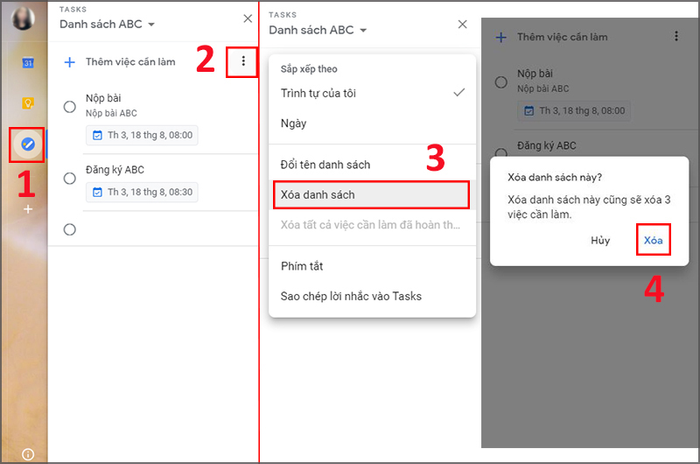Click calendar icon on 08:30 date chip

(x=97, y=192)
